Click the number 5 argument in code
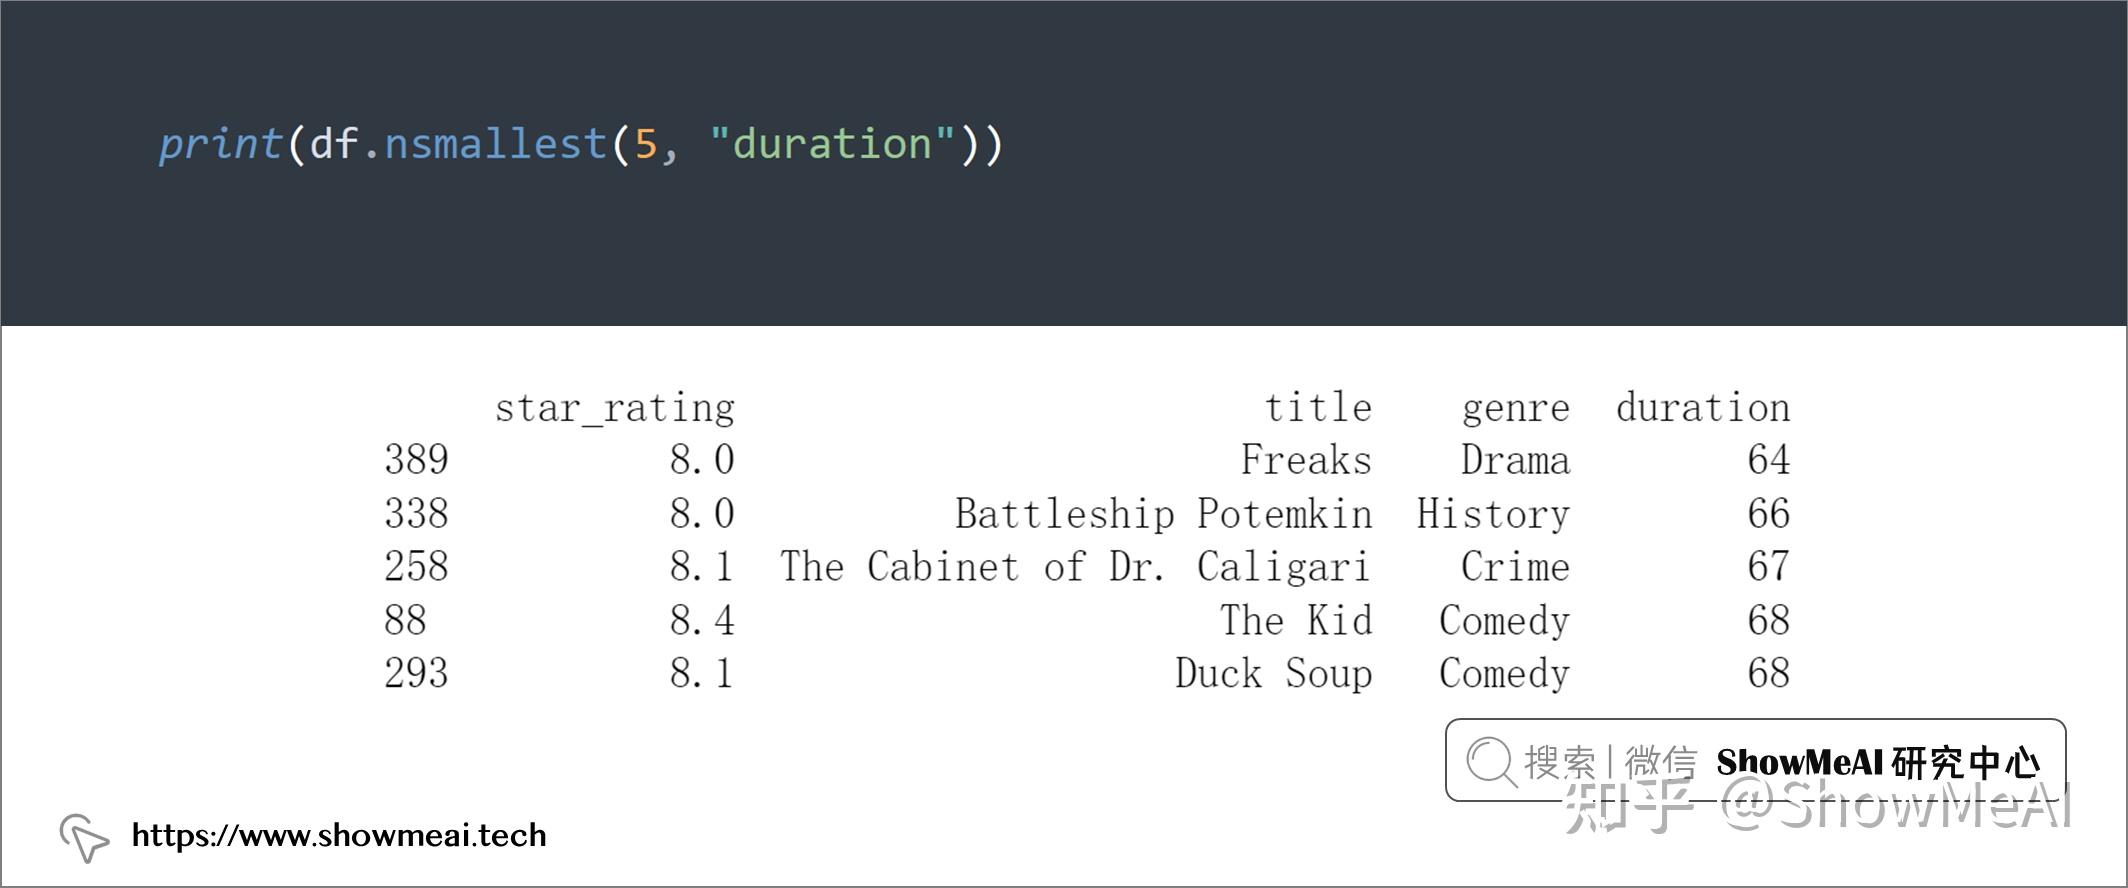The height and width of the screenshot is (888, 2128). coord(645,145)
